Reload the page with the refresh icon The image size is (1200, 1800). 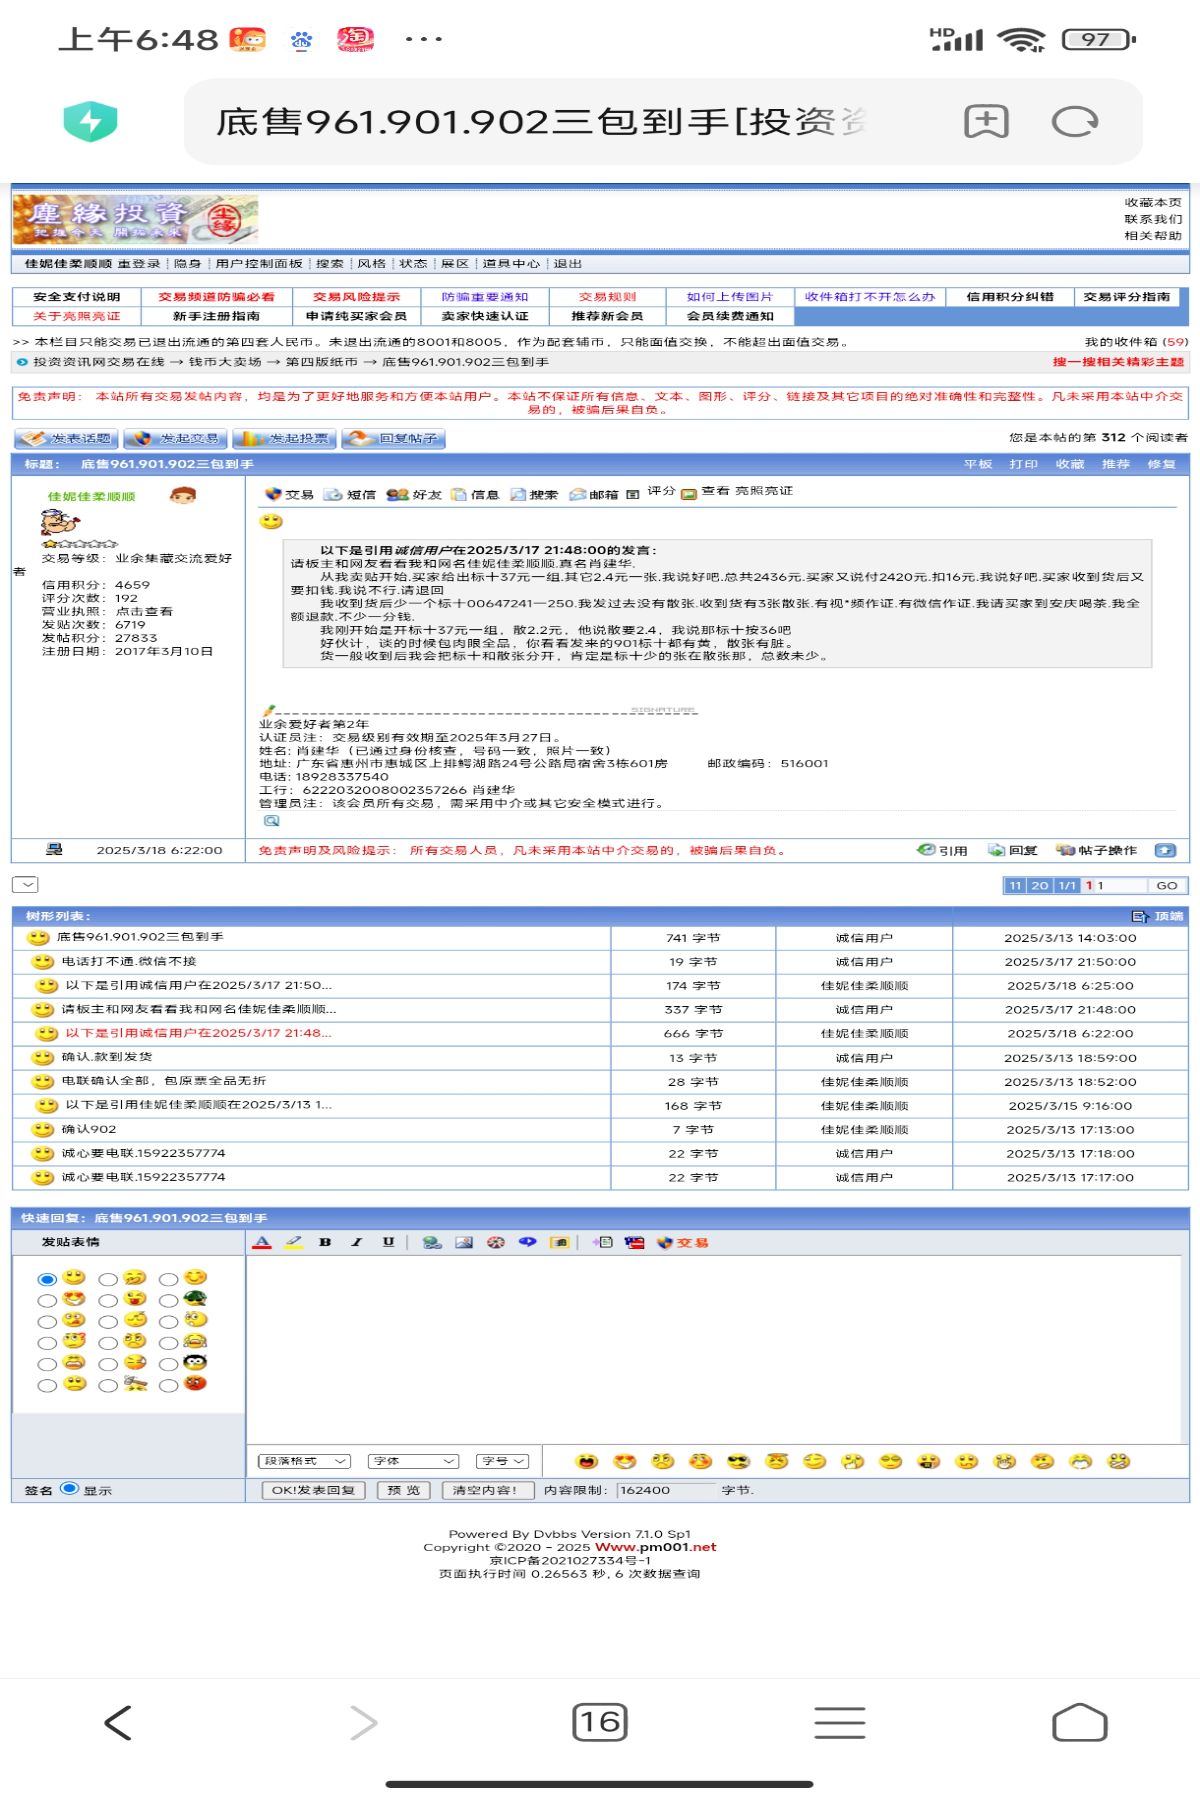tap(1075, 122)
